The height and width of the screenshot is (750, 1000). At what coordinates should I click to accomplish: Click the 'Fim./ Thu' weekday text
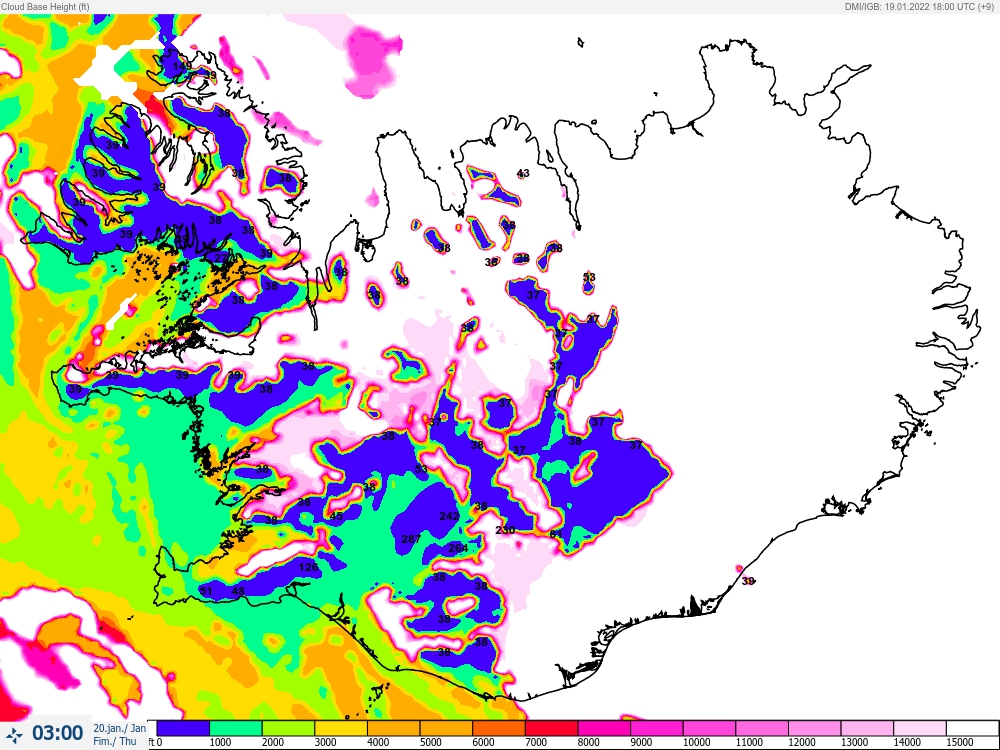click(x=115, y=741)
